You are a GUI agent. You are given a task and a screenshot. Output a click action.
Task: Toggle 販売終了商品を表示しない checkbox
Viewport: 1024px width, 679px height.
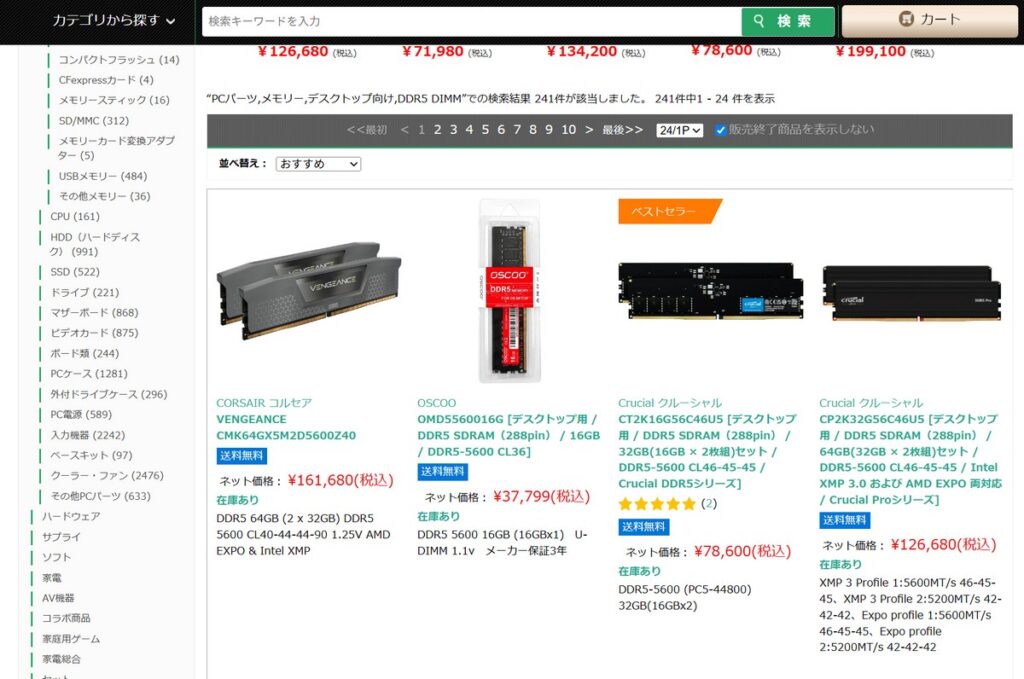pos(721,130)
